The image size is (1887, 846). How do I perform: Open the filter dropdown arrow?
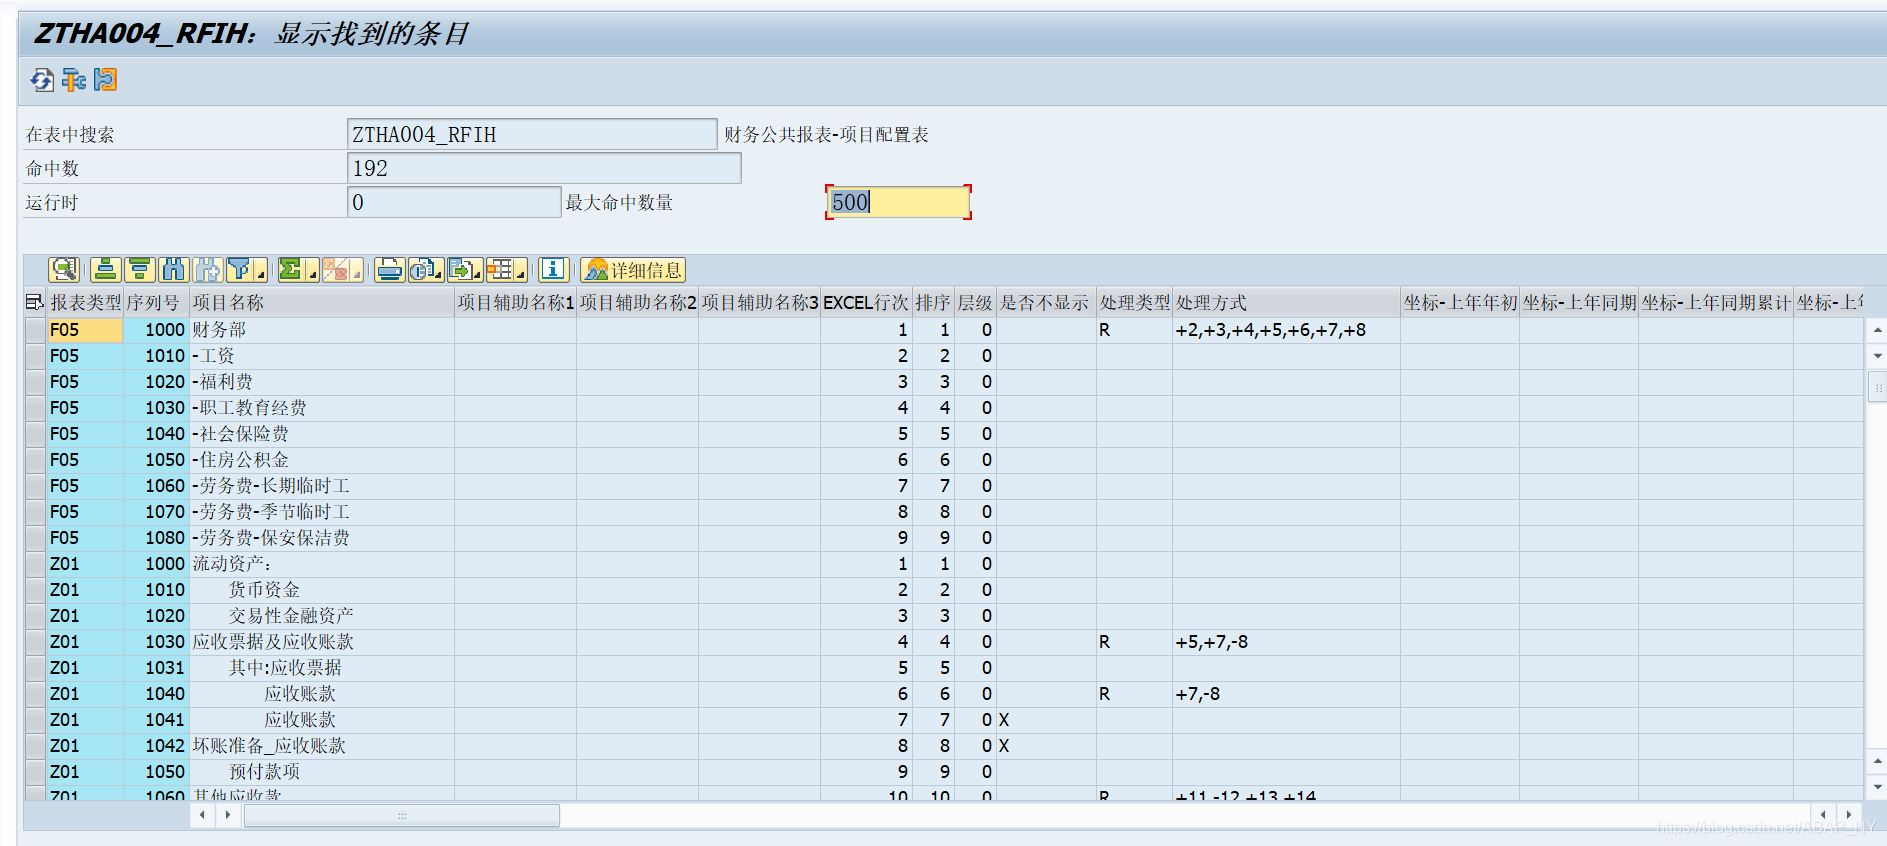[261, 272]
